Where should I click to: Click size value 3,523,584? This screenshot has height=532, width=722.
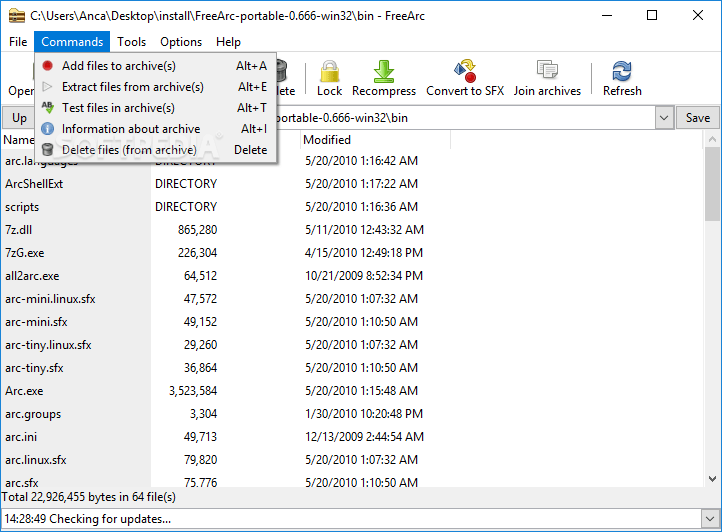[x=193, y=391]
